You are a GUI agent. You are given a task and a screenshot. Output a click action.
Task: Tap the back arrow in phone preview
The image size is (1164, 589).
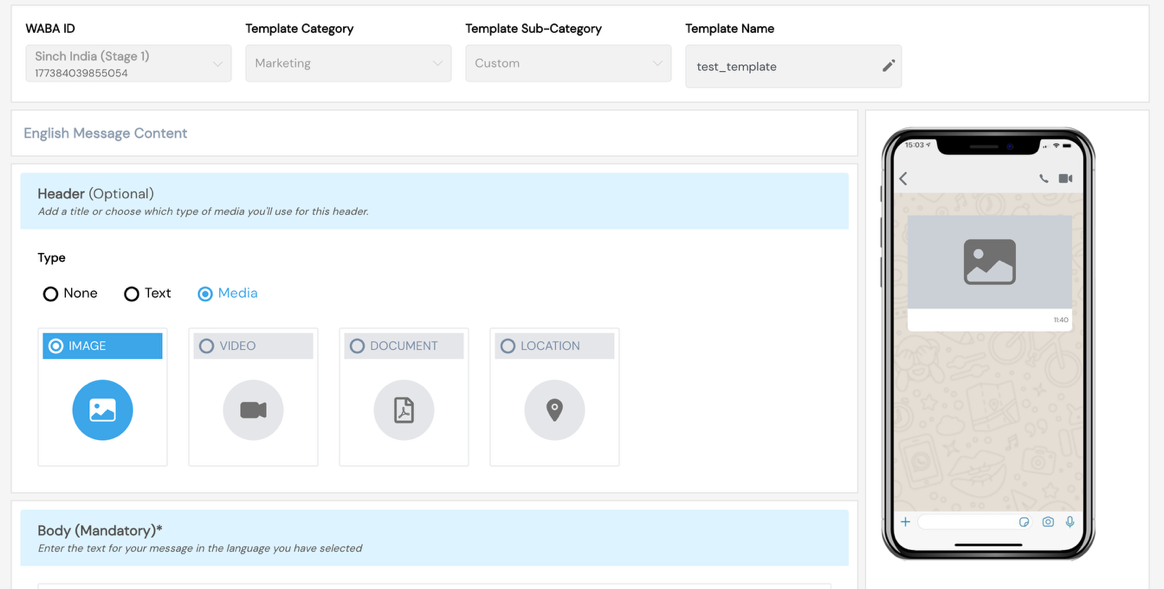tap(903, 178)
